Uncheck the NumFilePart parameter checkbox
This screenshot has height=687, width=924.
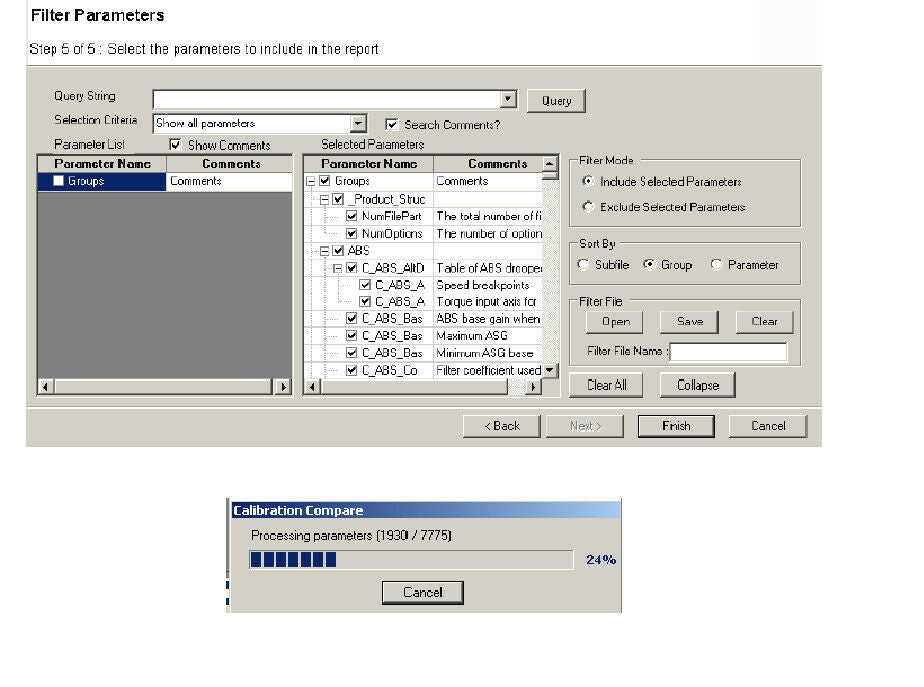352,216
